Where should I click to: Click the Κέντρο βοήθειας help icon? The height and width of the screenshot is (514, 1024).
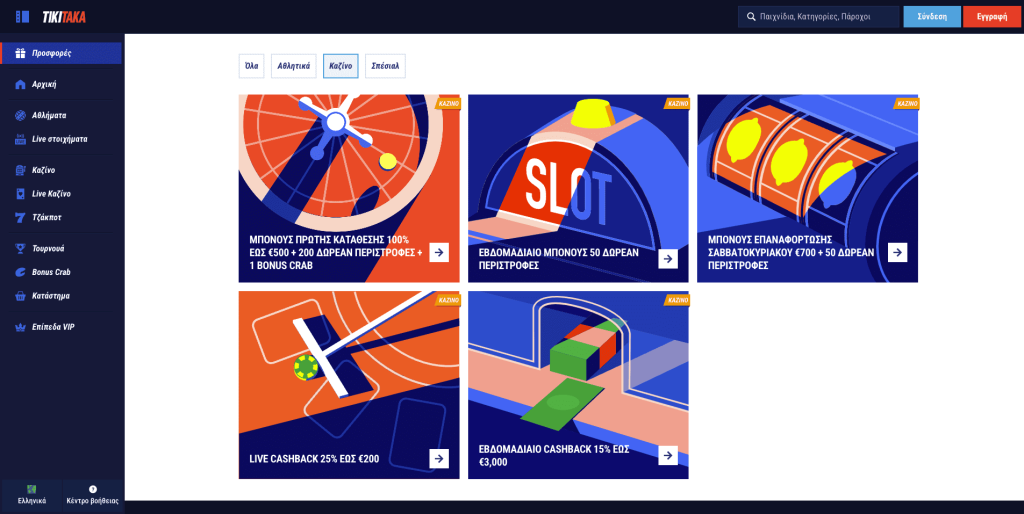coord(93,489)
